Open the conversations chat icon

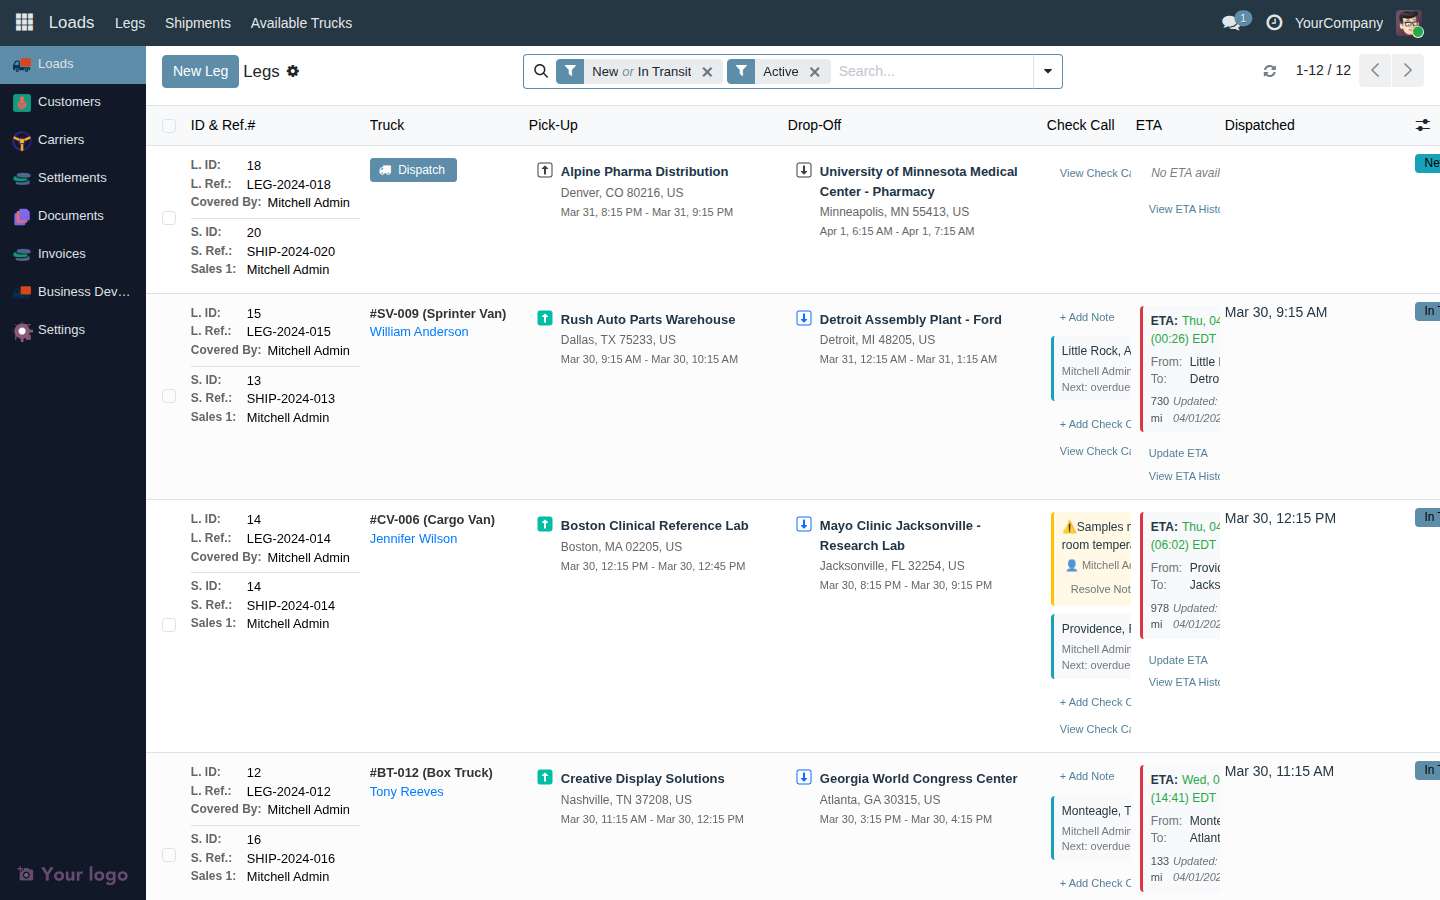click(x=1231, y=22)
